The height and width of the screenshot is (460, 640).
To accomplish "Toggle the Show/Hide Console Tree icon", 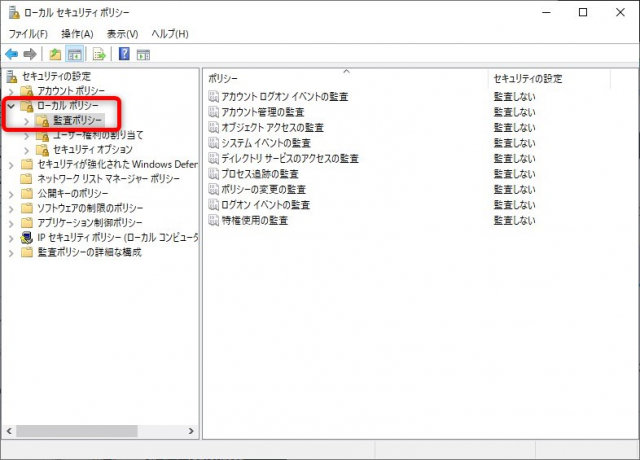I will pos(74,53).
